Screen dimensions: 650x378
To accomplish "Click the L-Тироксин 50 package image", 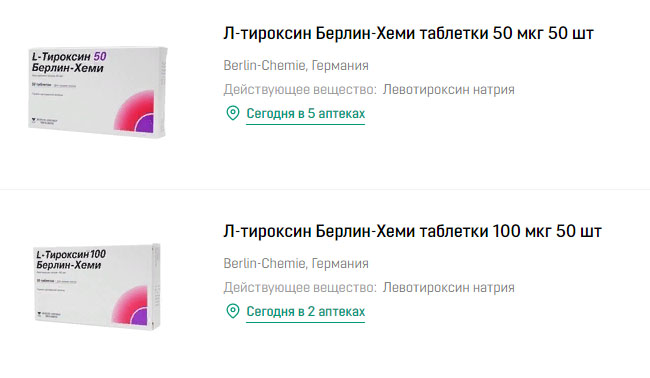I will pyautogui.click(x=97, y=92).
